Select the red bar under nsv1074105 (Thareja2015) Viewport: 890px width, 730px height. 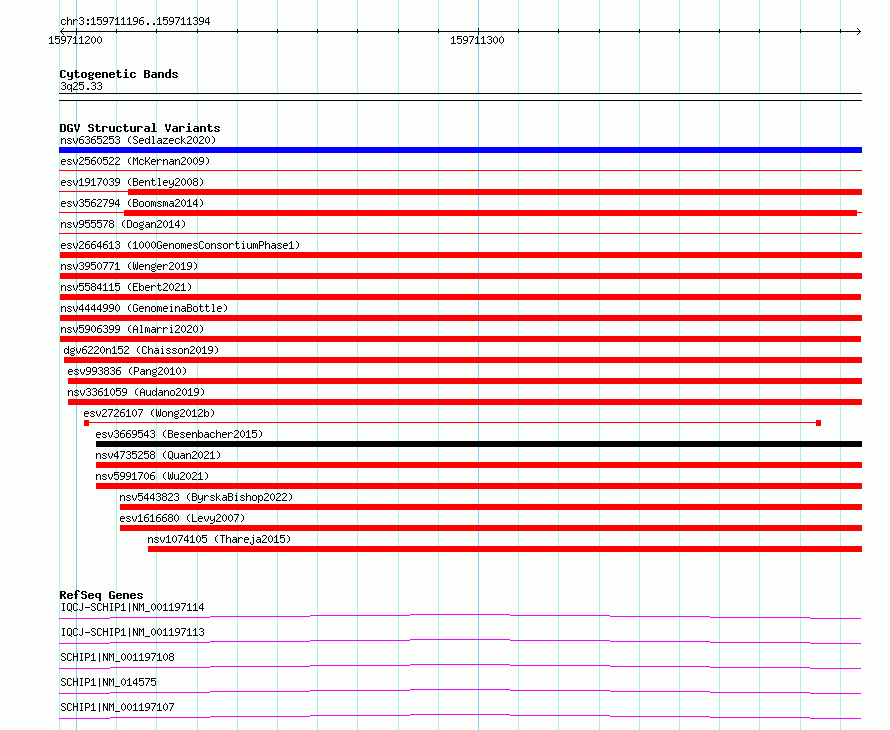(x=505, y=549)
